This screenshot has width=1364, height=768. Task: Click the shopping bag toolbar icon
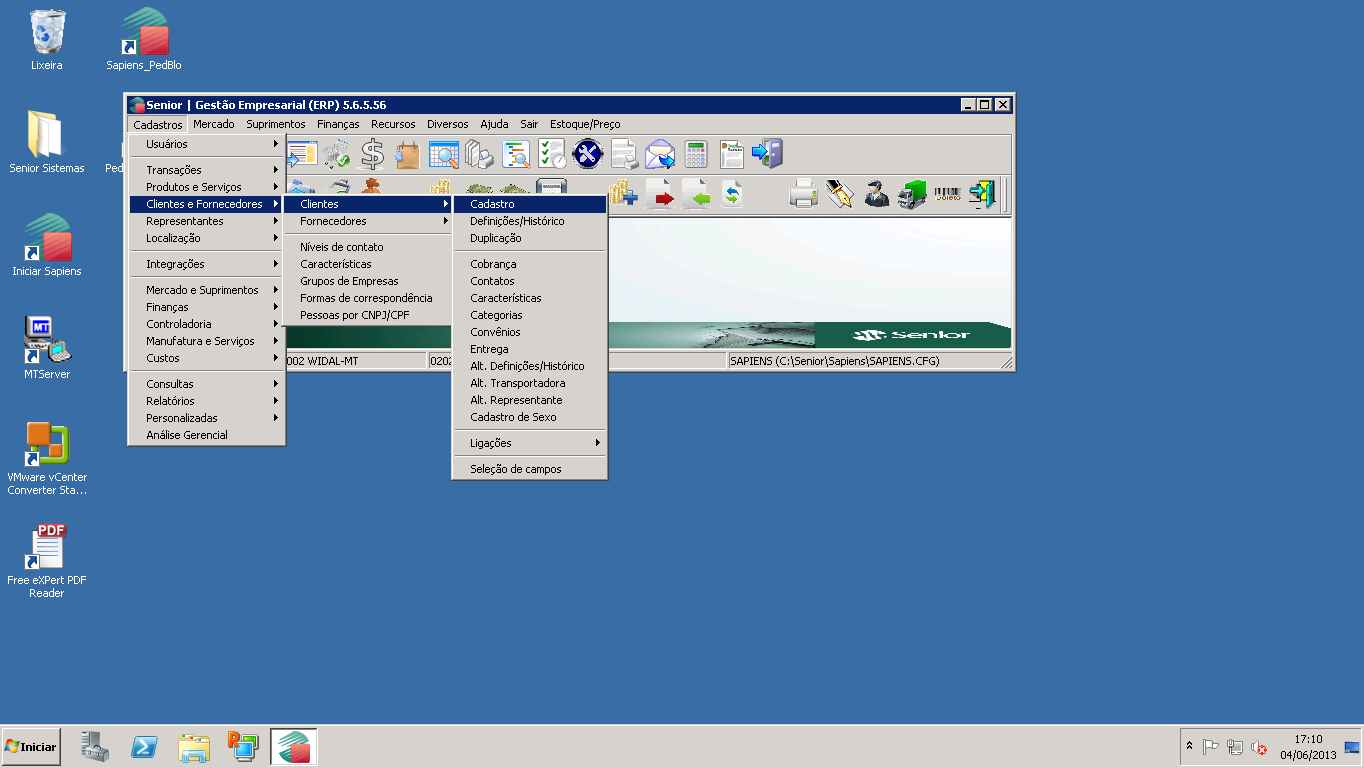[408, 154]
